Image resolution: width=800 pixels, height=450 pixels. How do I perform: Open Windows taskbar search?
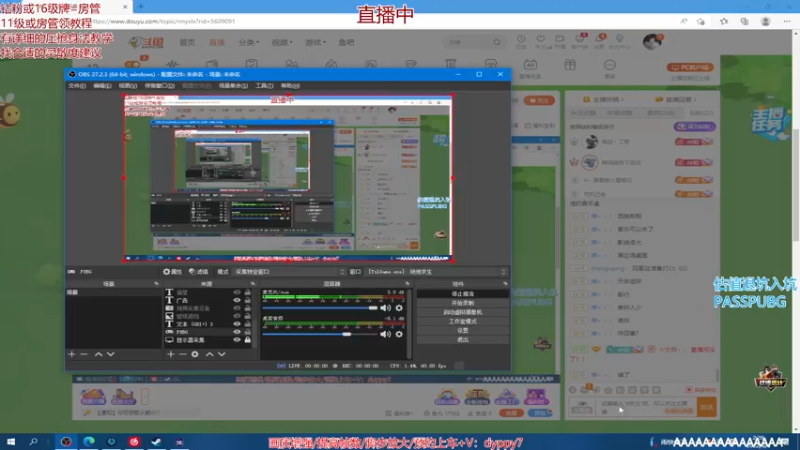33,442
